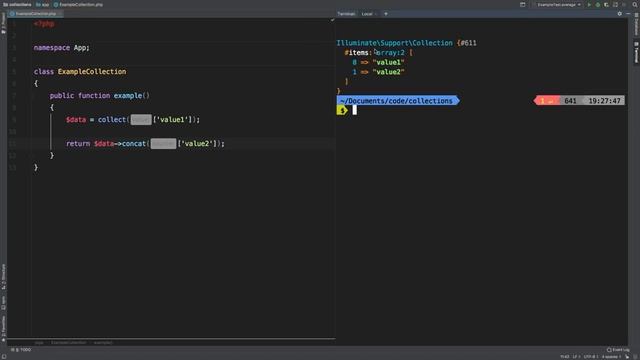Viewport: 640px width, 360px height.
Task: Start debugging with the green bug icon
Action: (x=598, y=4)
